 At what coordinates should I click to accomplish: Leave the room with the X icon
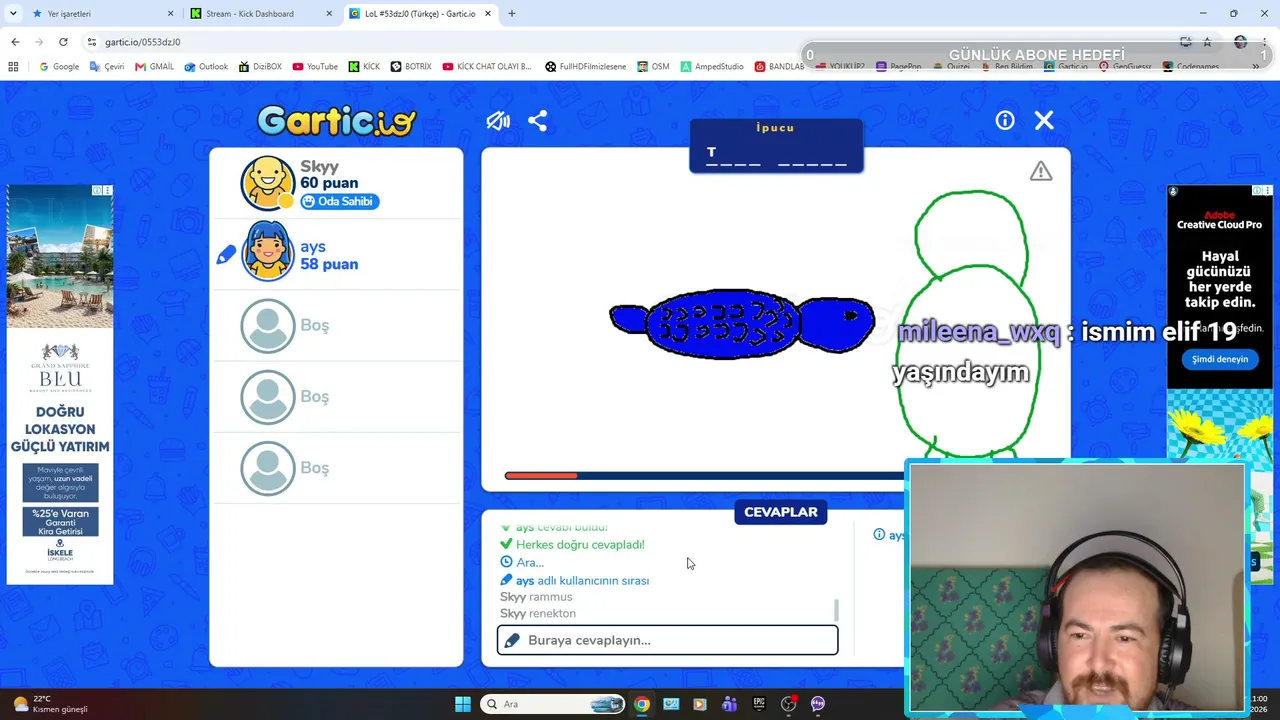coord(1044,120)
